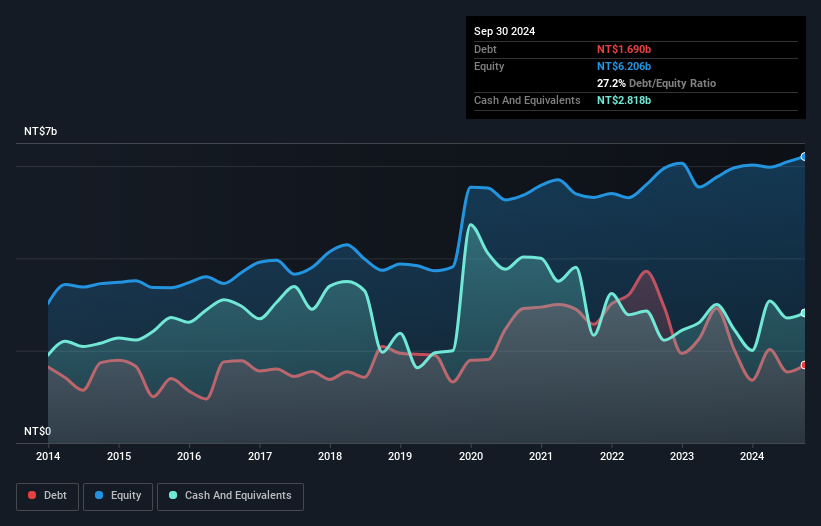Click Cash And Equivalents label in tooltip
Viewport: 821px width, 526px height.
click(x=527, y=100)
